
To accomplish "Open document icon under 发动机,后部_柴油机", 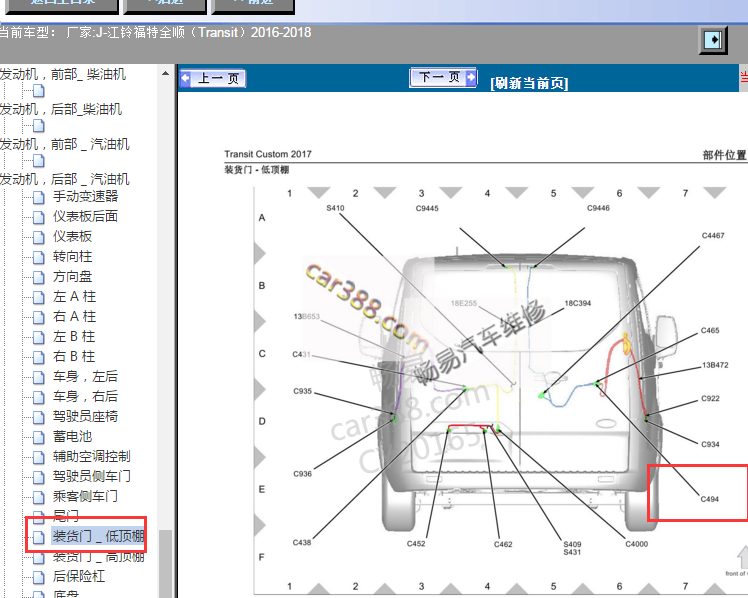I will click(x=38, y=126).
